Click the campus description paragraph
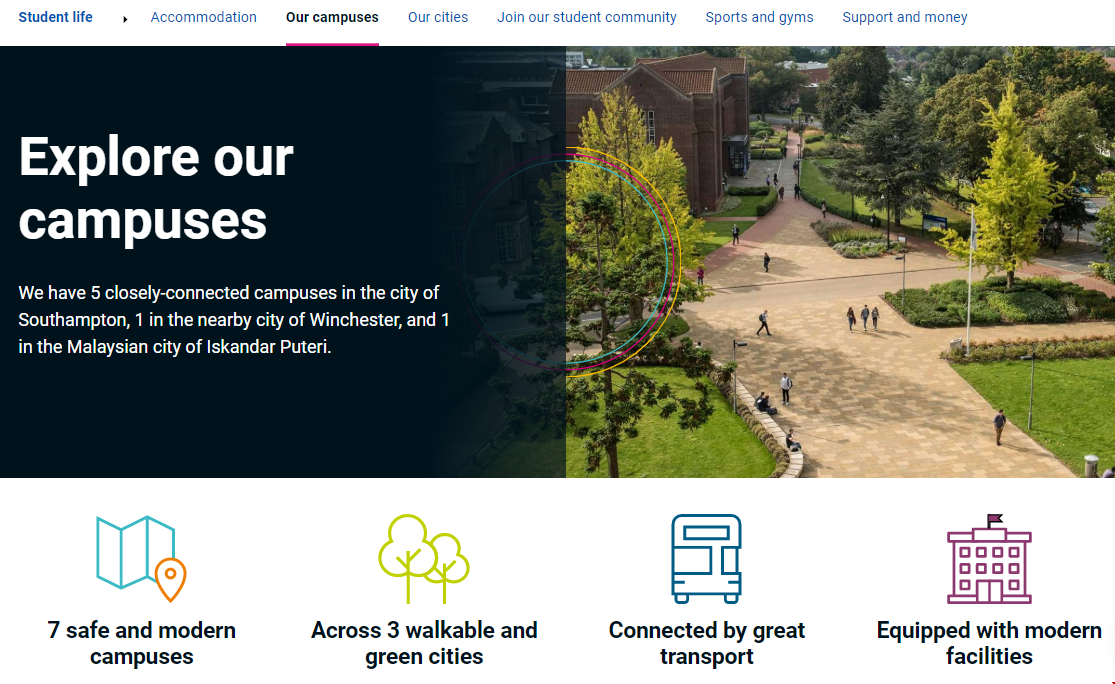The height and width of the screenshot is (684, 1115). pyautogui.click(x=234, y=320)
